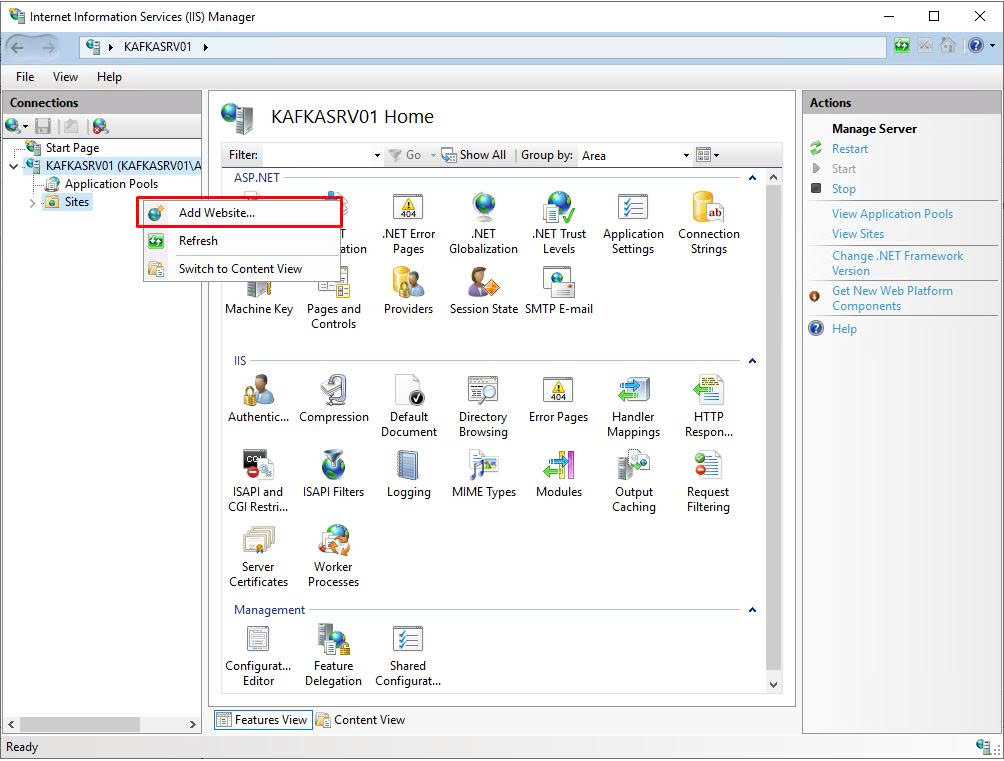Open Request Filtering feature
Image resolution: width=1004 pixels, height=761 pixels.
point(708,482)
